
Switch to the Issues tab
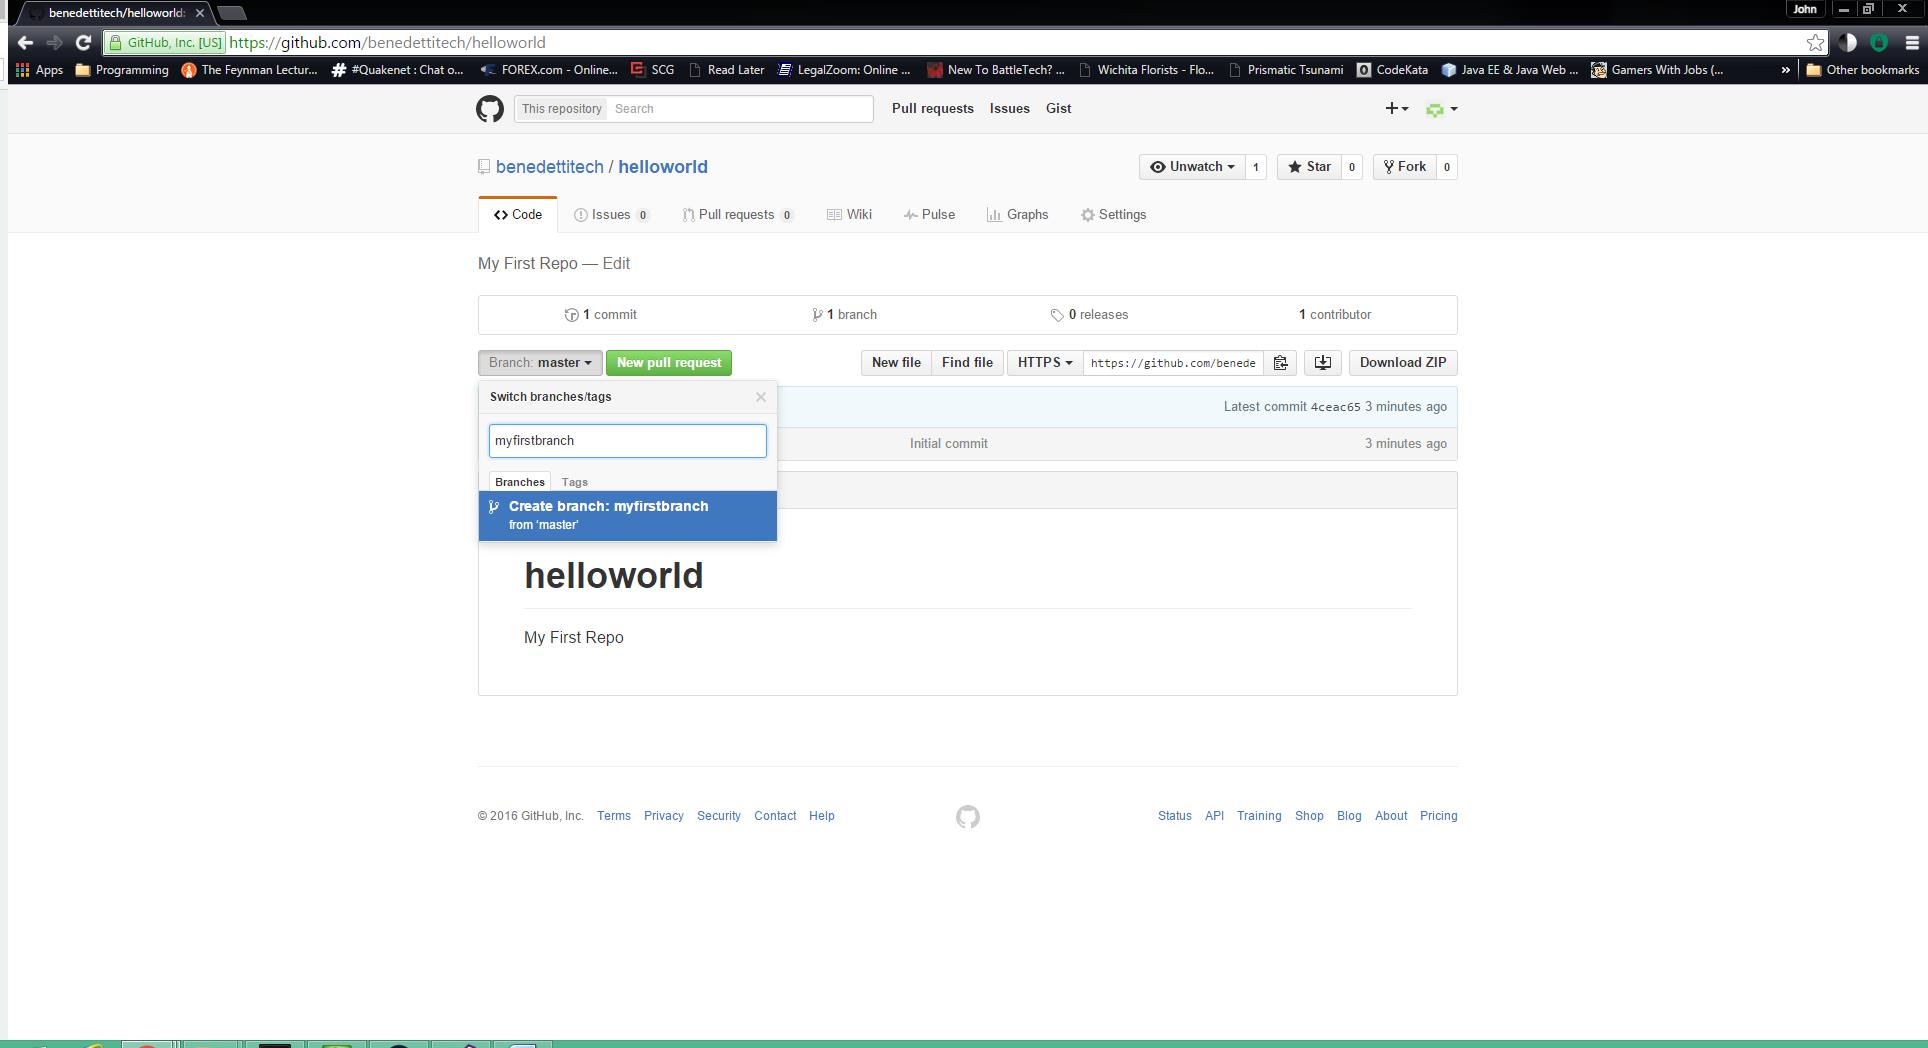coord(611,215)
